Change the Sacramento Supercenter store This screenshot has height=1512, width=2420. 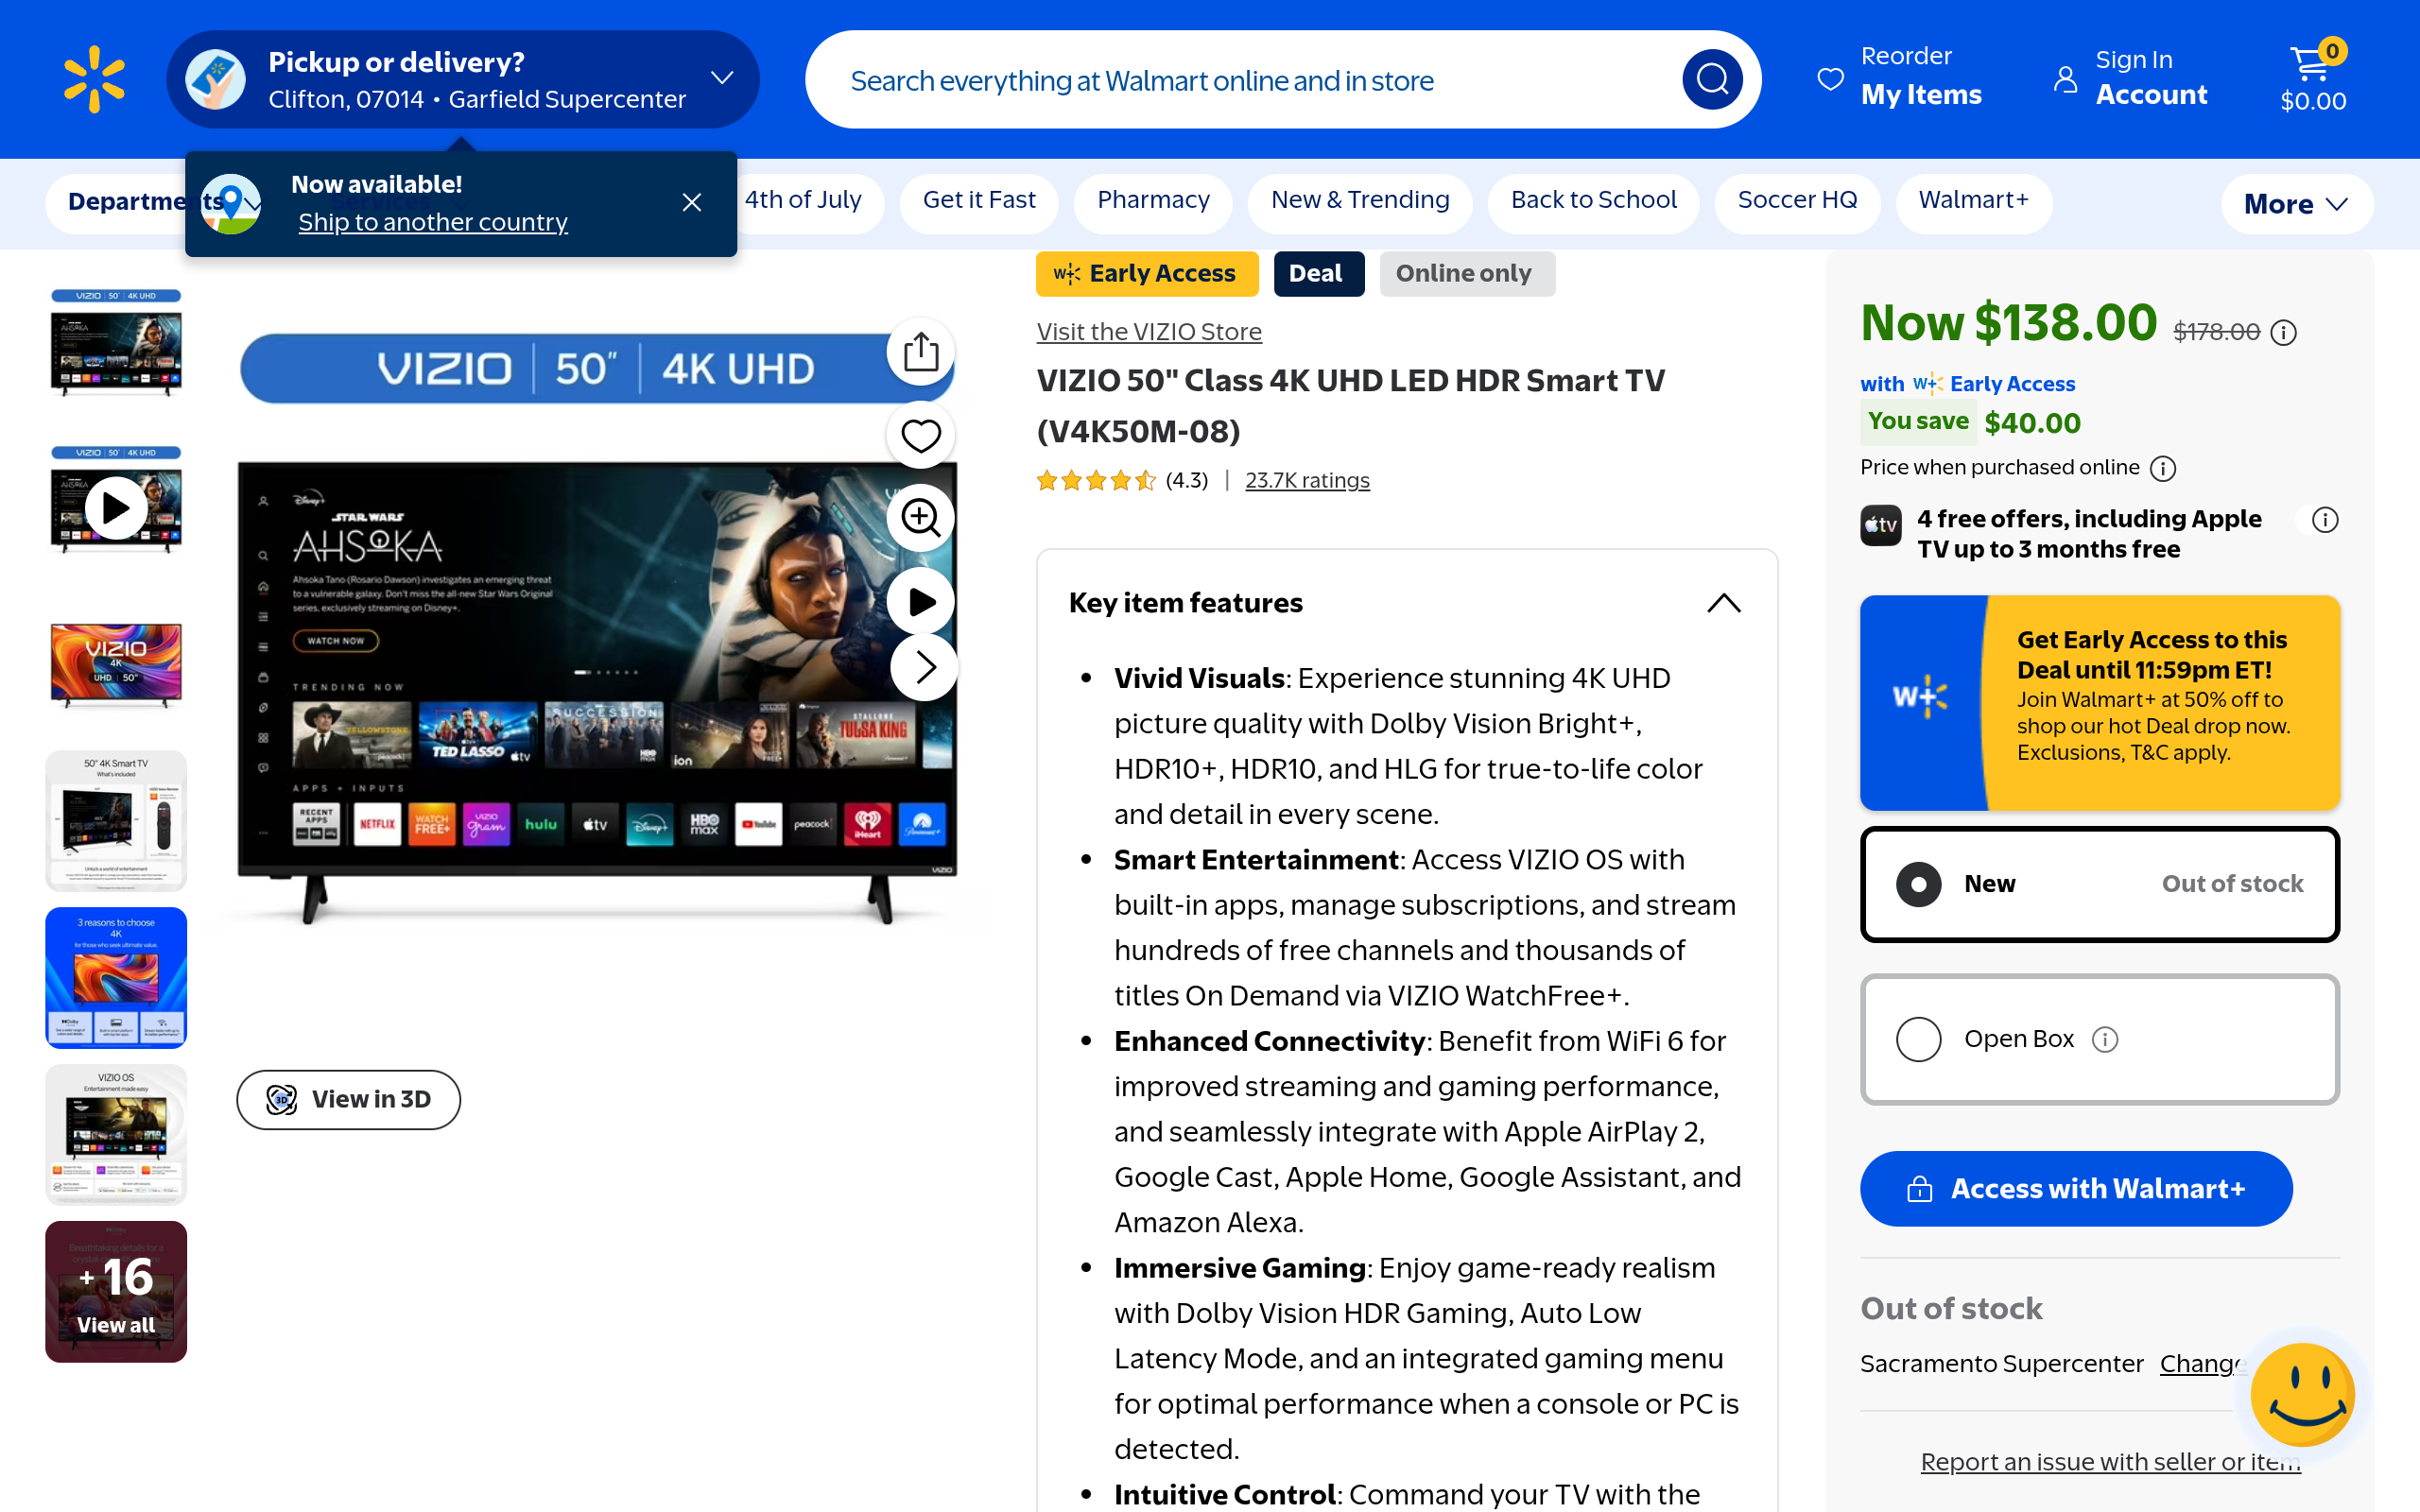click(x=2203, y=1364)
